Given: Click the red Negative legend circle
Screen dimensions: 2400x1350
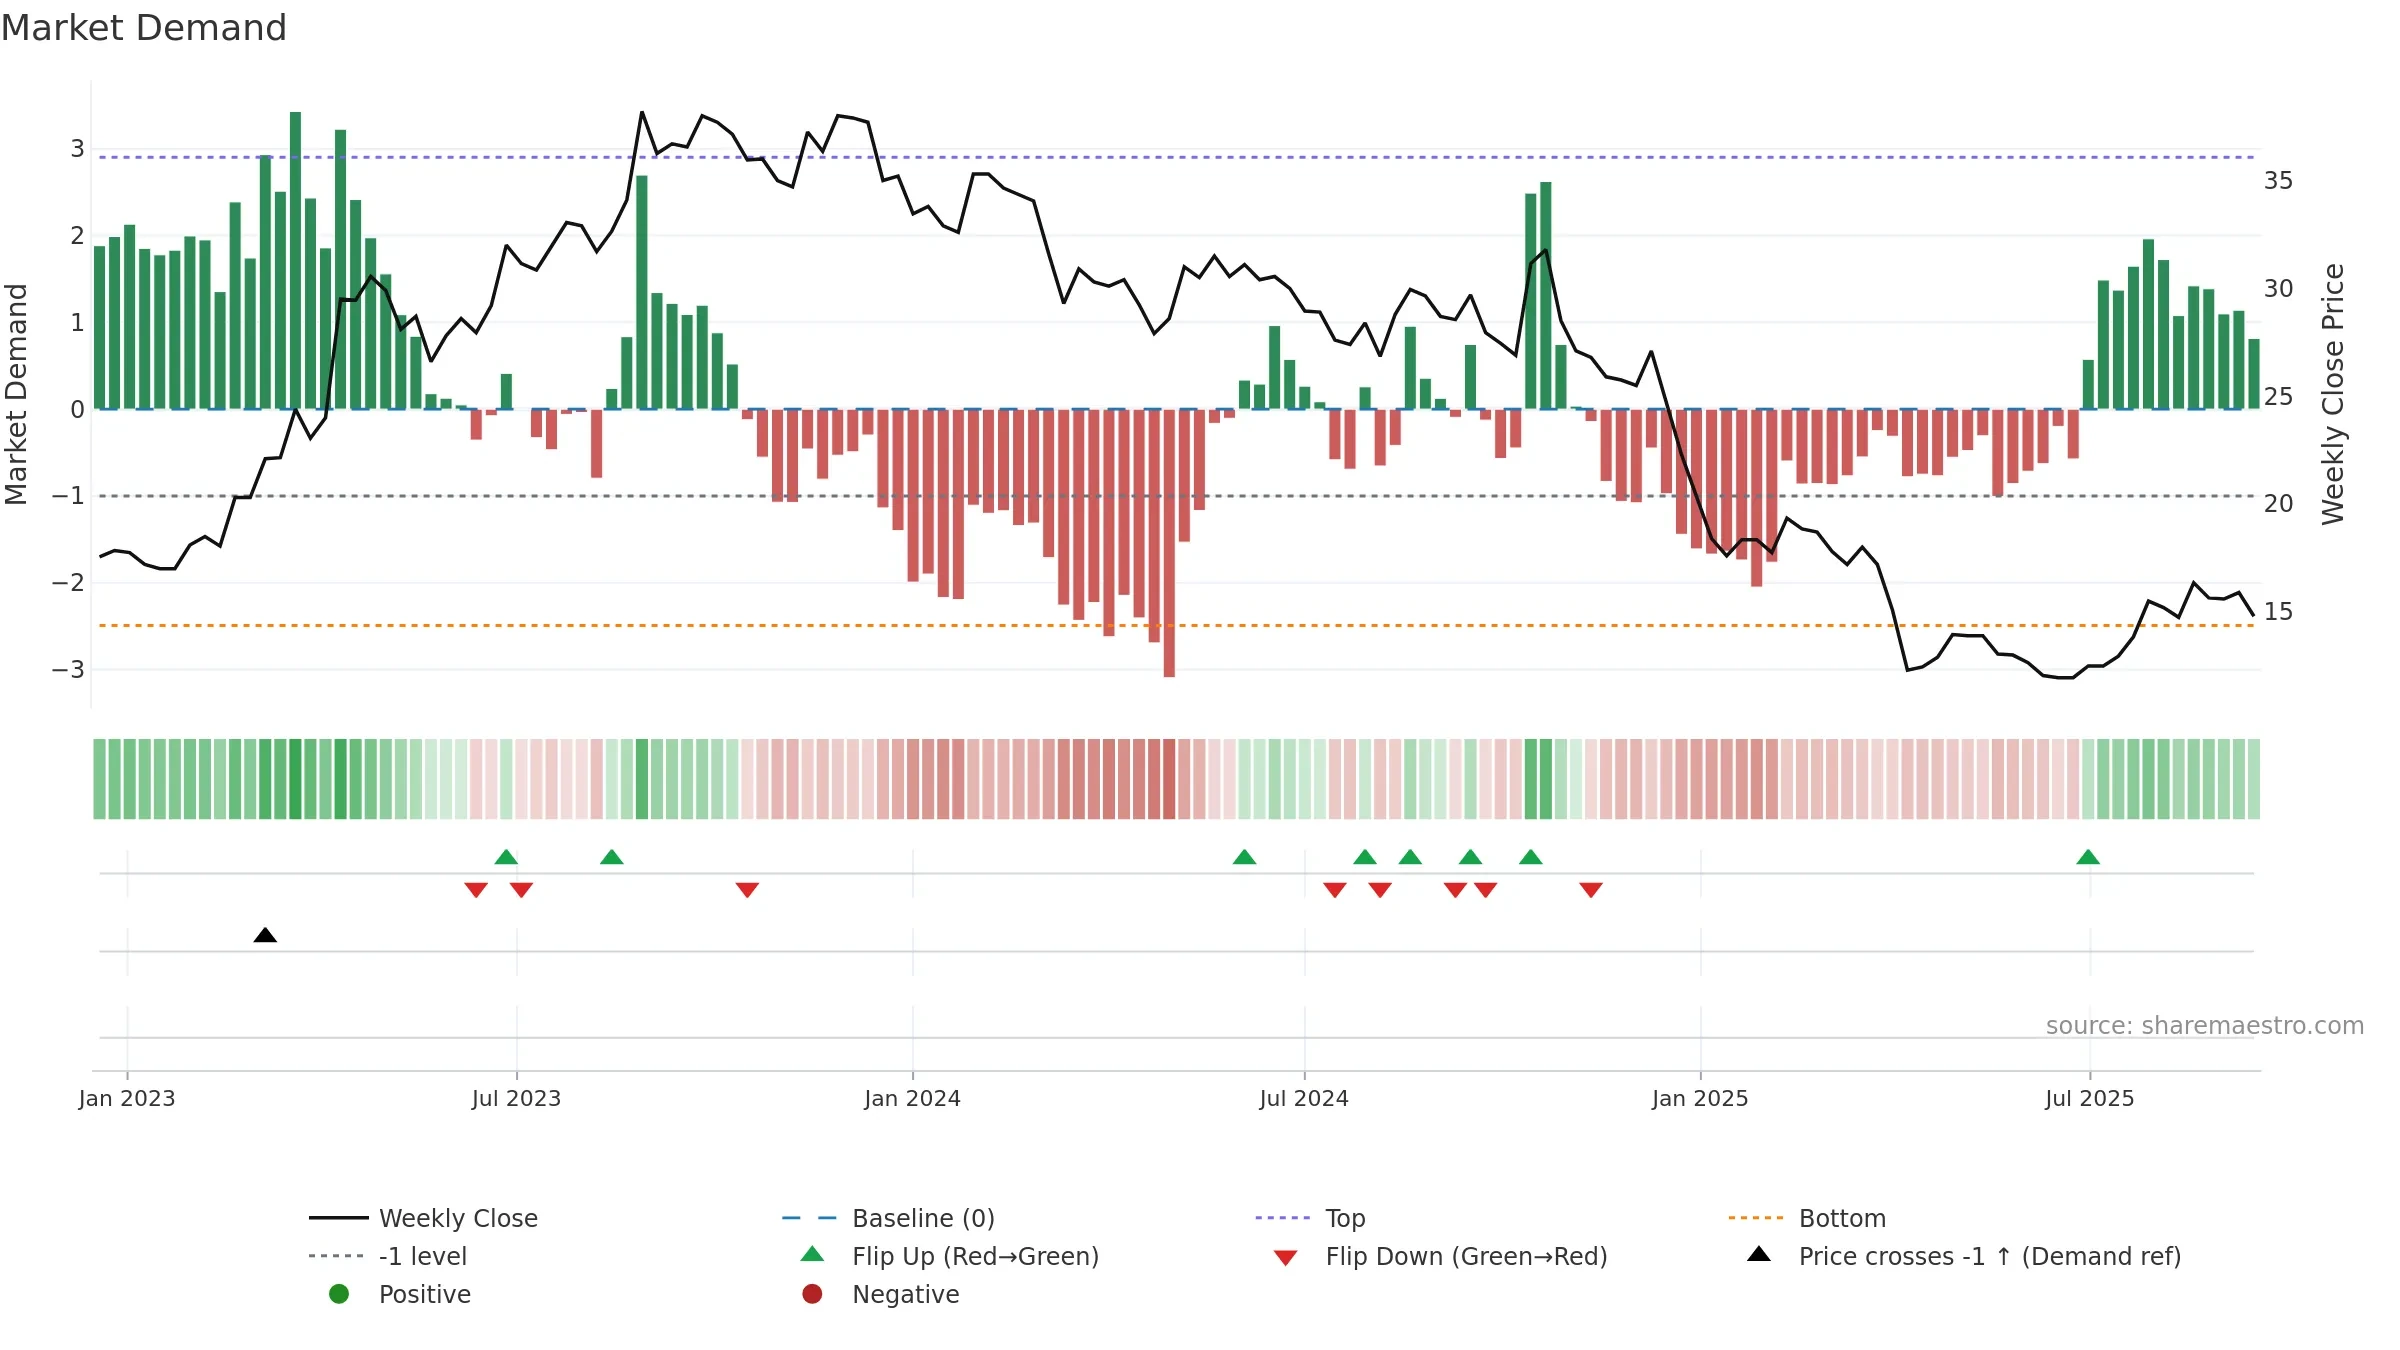Looking at the screenshot, I should (x=812, y=1294).
